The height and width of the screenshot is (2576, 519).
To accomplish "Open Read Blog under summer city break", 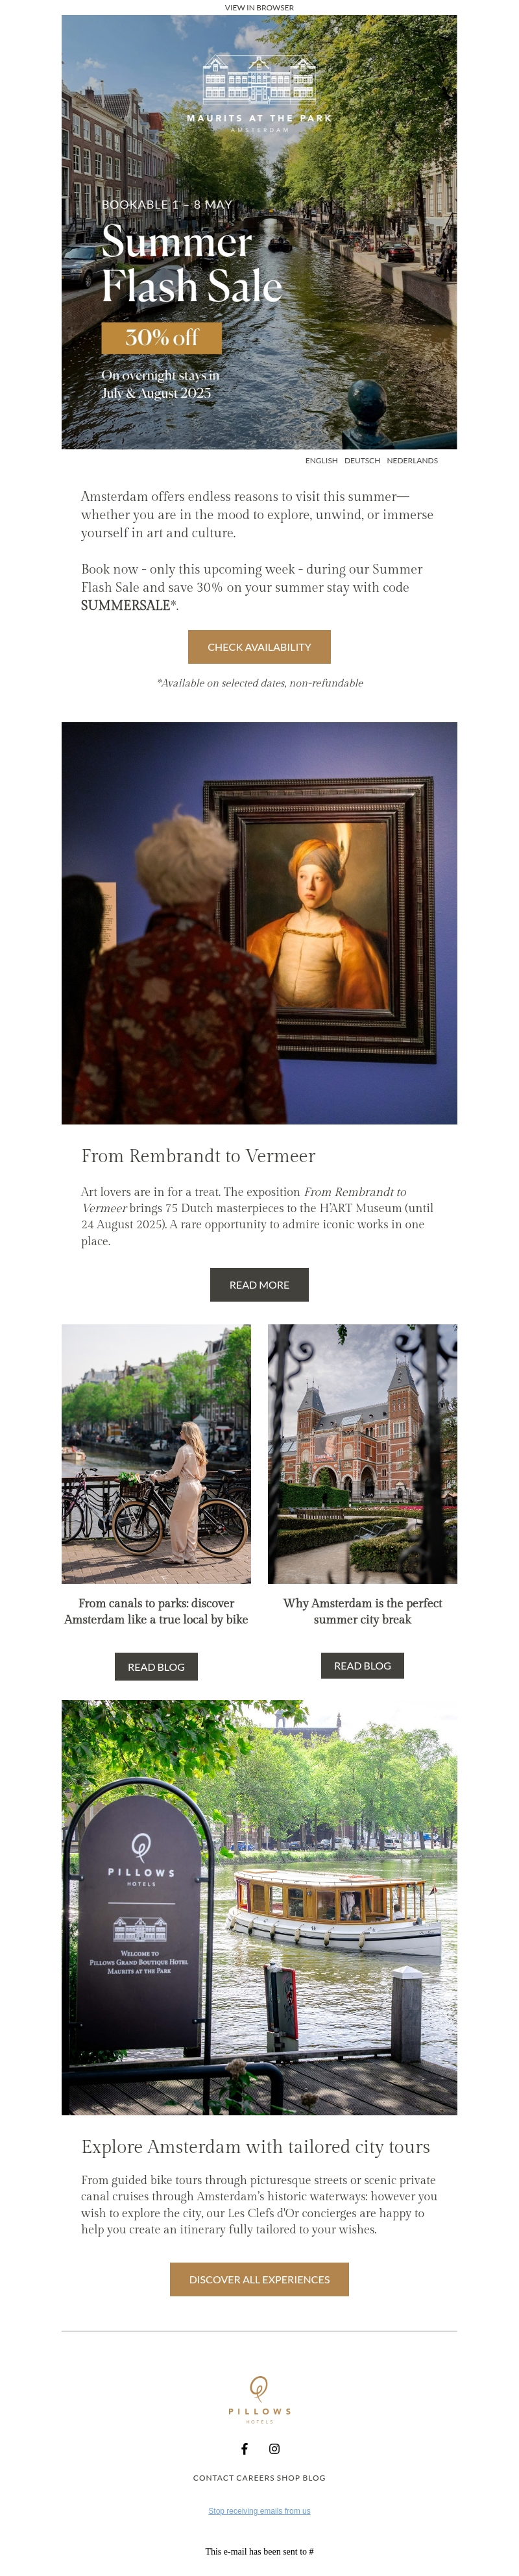I will click(x=362, y=1665).
